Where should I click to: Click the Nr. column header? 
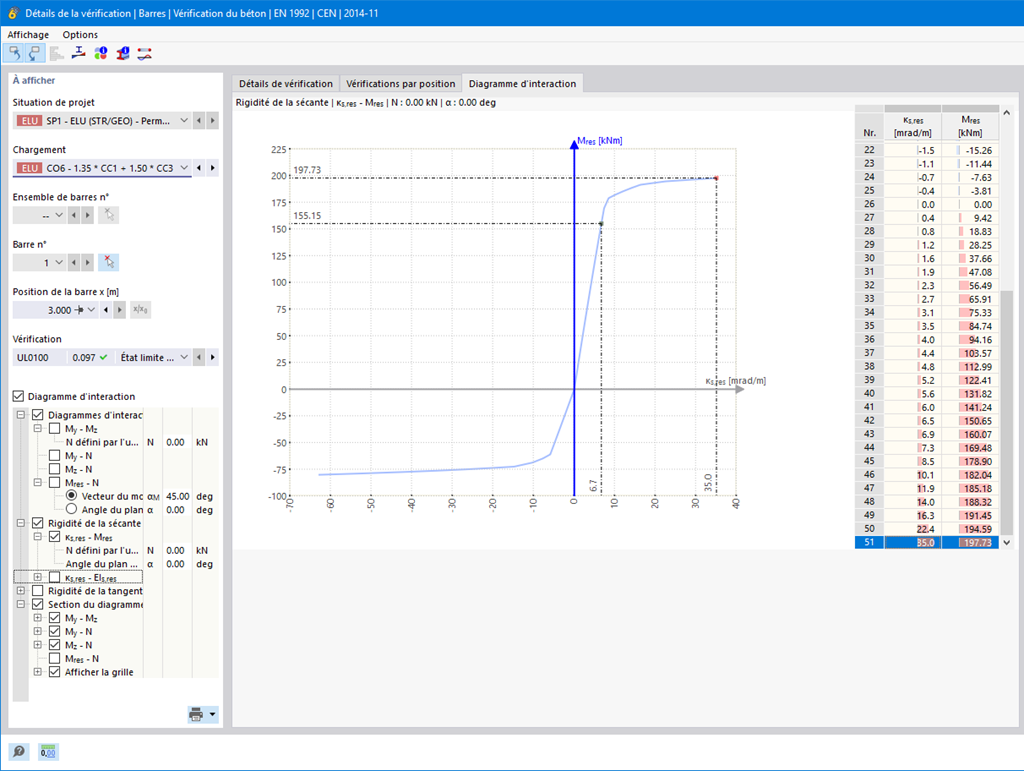pos(869,127)
